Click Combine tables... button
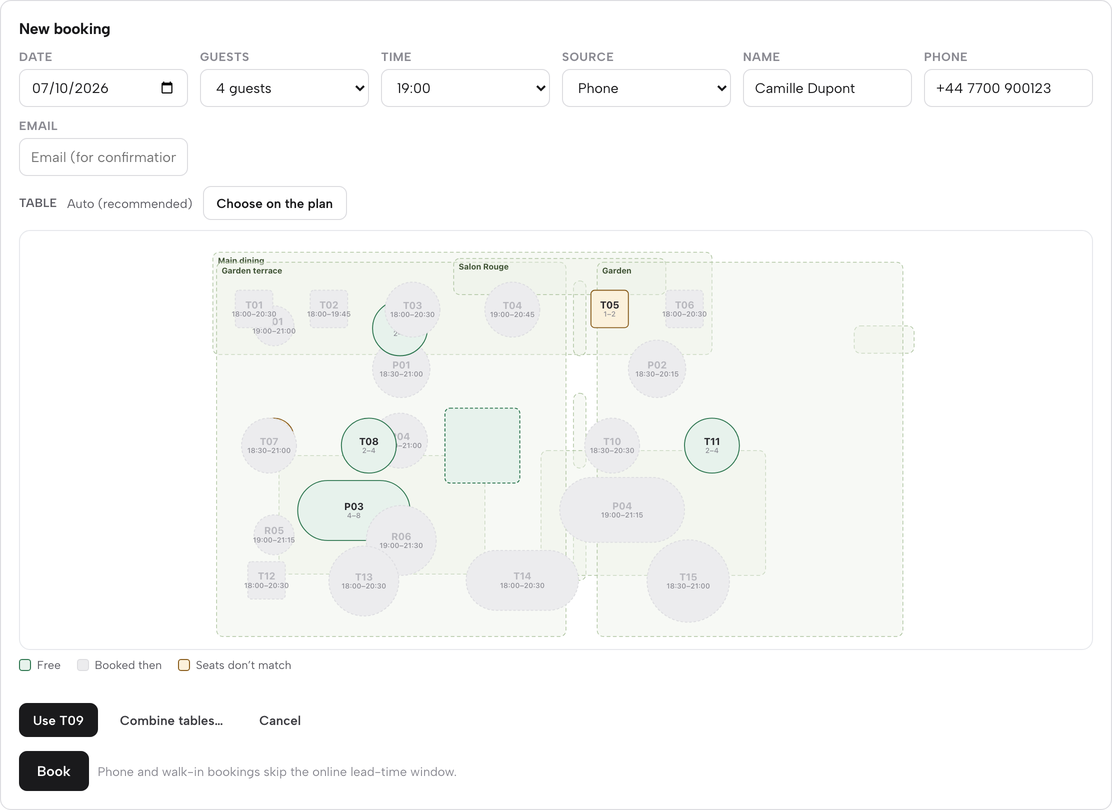The image size is (1112, 810). (x=171, y=721)
